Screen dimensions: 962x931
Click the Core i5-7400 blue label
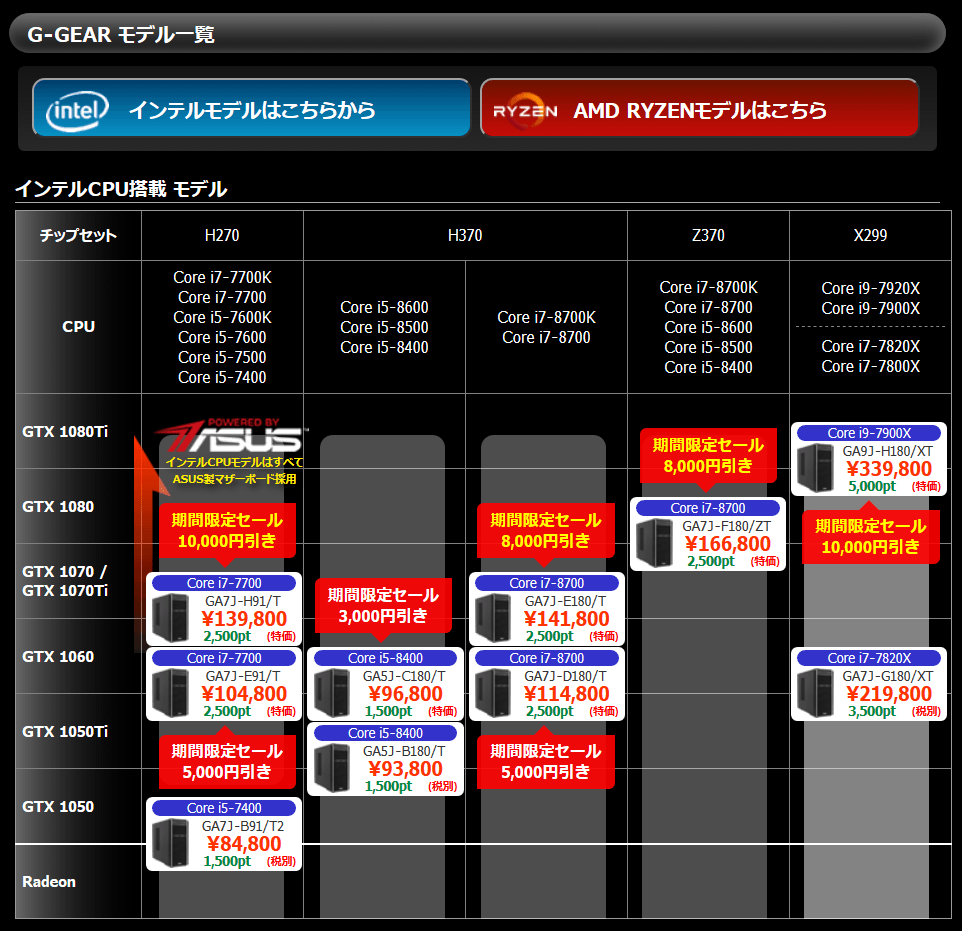(224, 808)
